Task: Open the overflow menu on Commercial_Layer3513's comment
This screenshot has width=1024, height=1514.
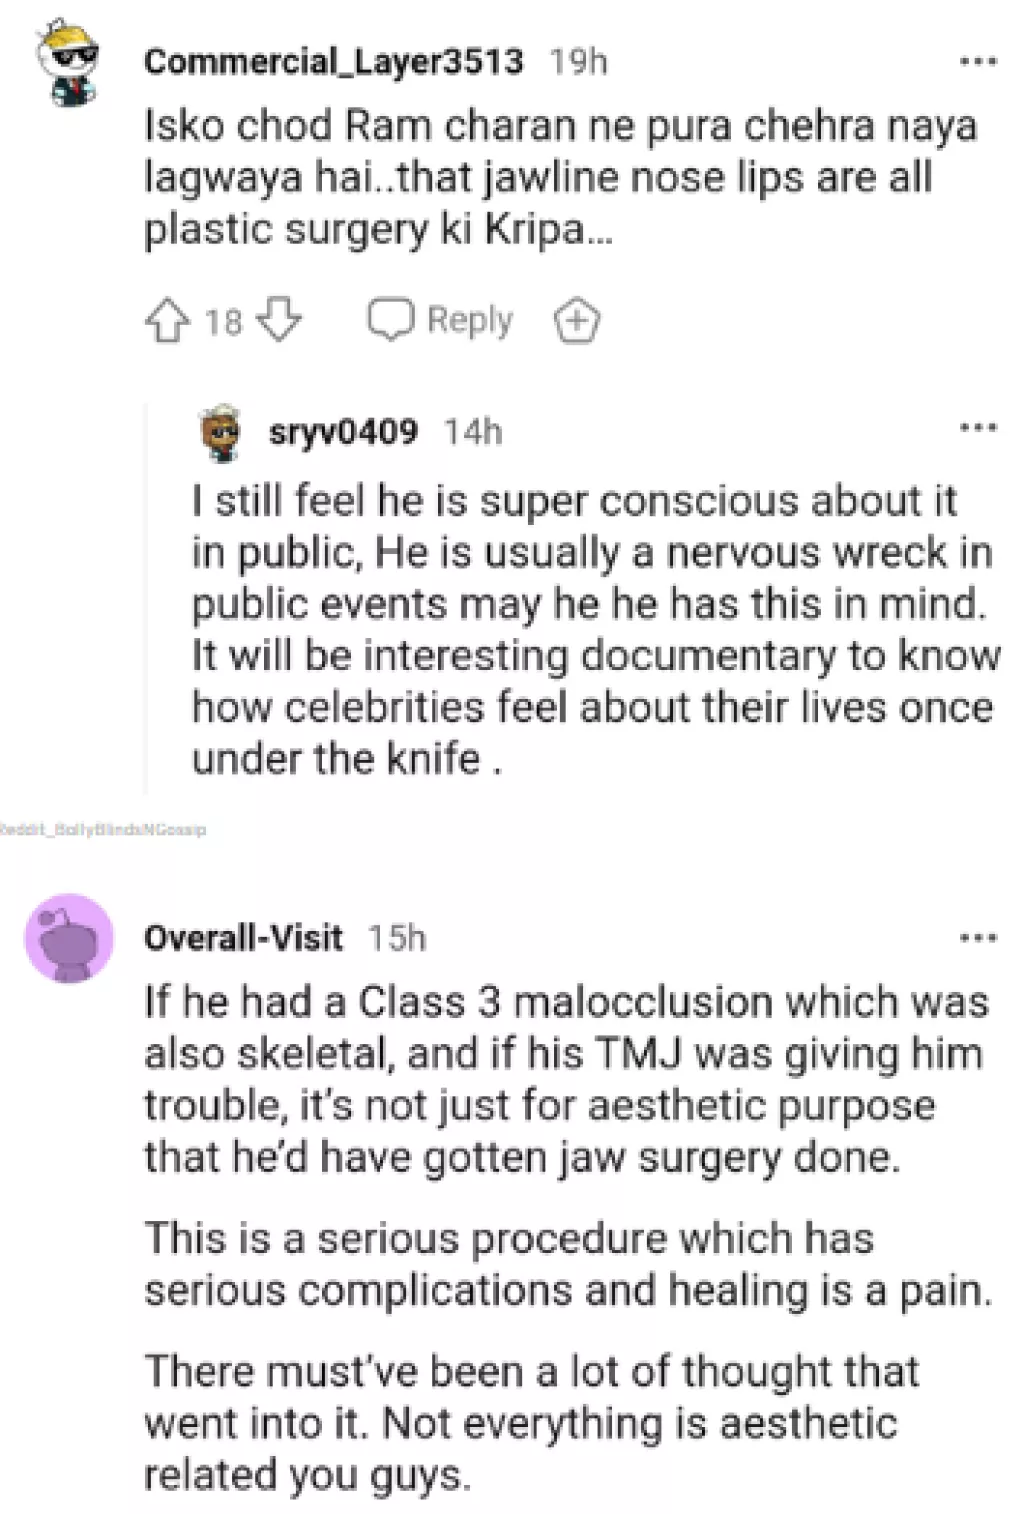Action: (x=976, y=60)
